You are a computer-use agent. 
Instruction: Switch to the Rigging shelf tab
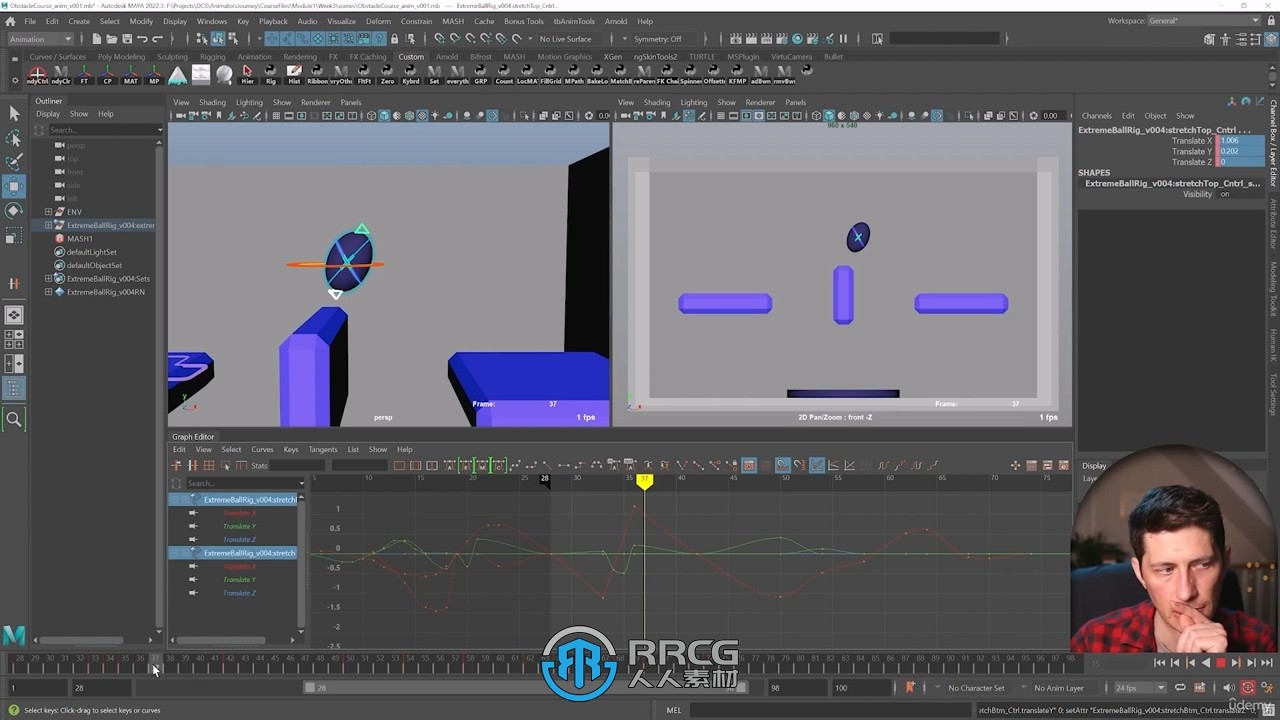212,57
